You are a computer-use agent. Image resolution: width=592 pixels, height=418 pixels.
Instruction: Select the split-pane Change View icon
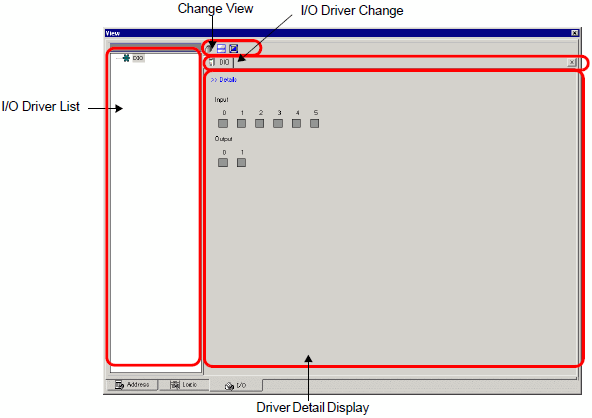coord(221,48)
